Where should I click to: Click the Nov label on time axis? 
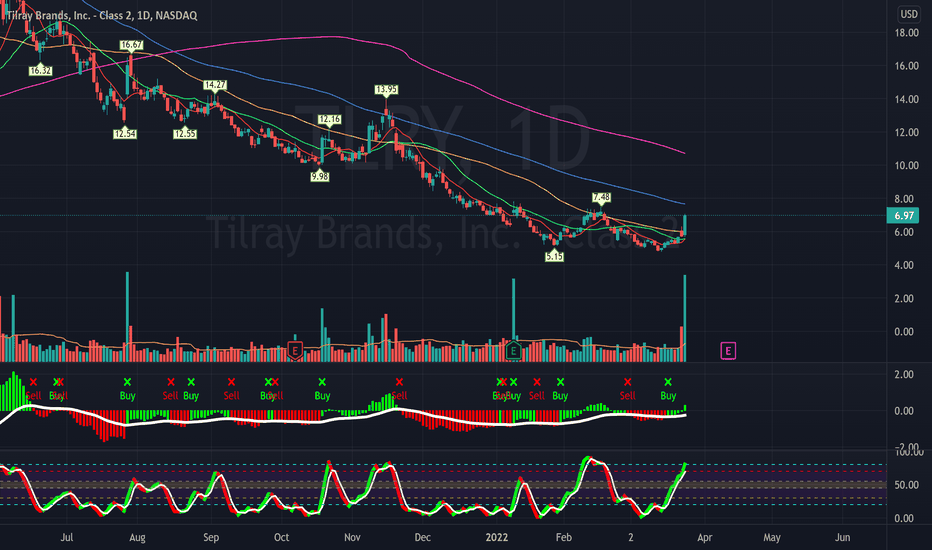tap(352, 538)
